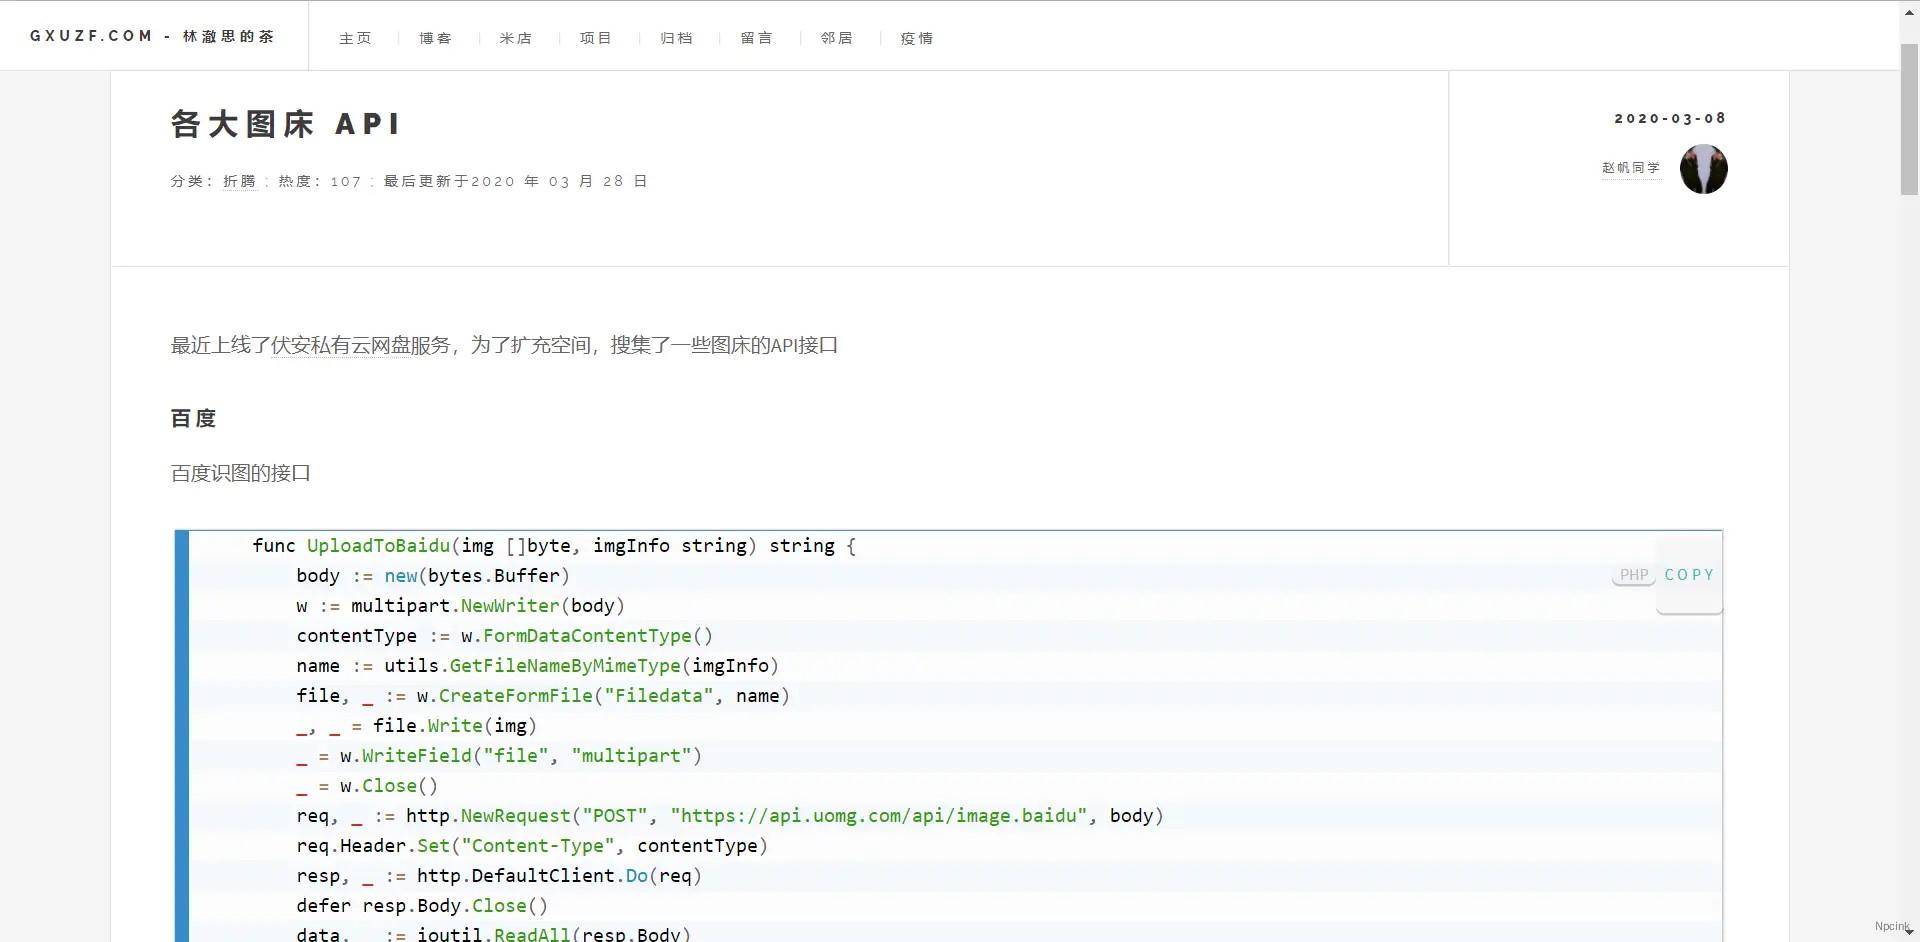Click the vertical scrollbar thumb
The width and height of the screenshot is (1920, 942).
1909,118
